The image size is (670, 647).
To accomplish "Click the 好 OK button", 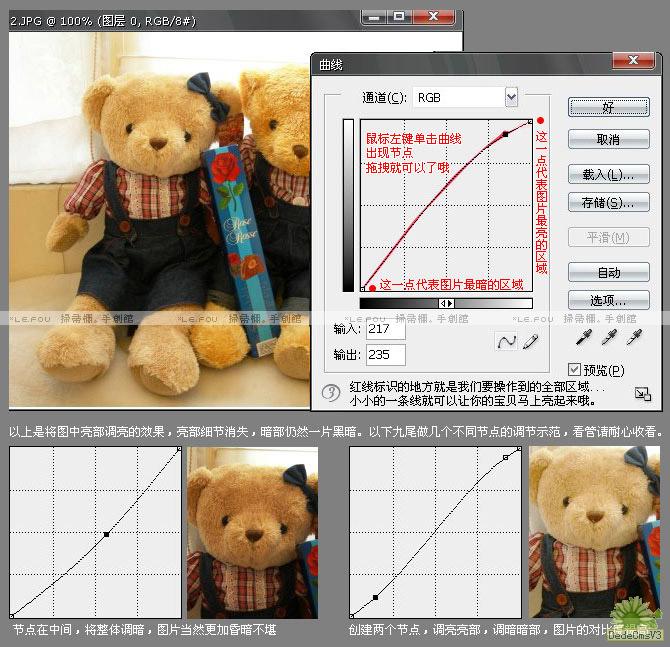I will [x=608, y=107].
